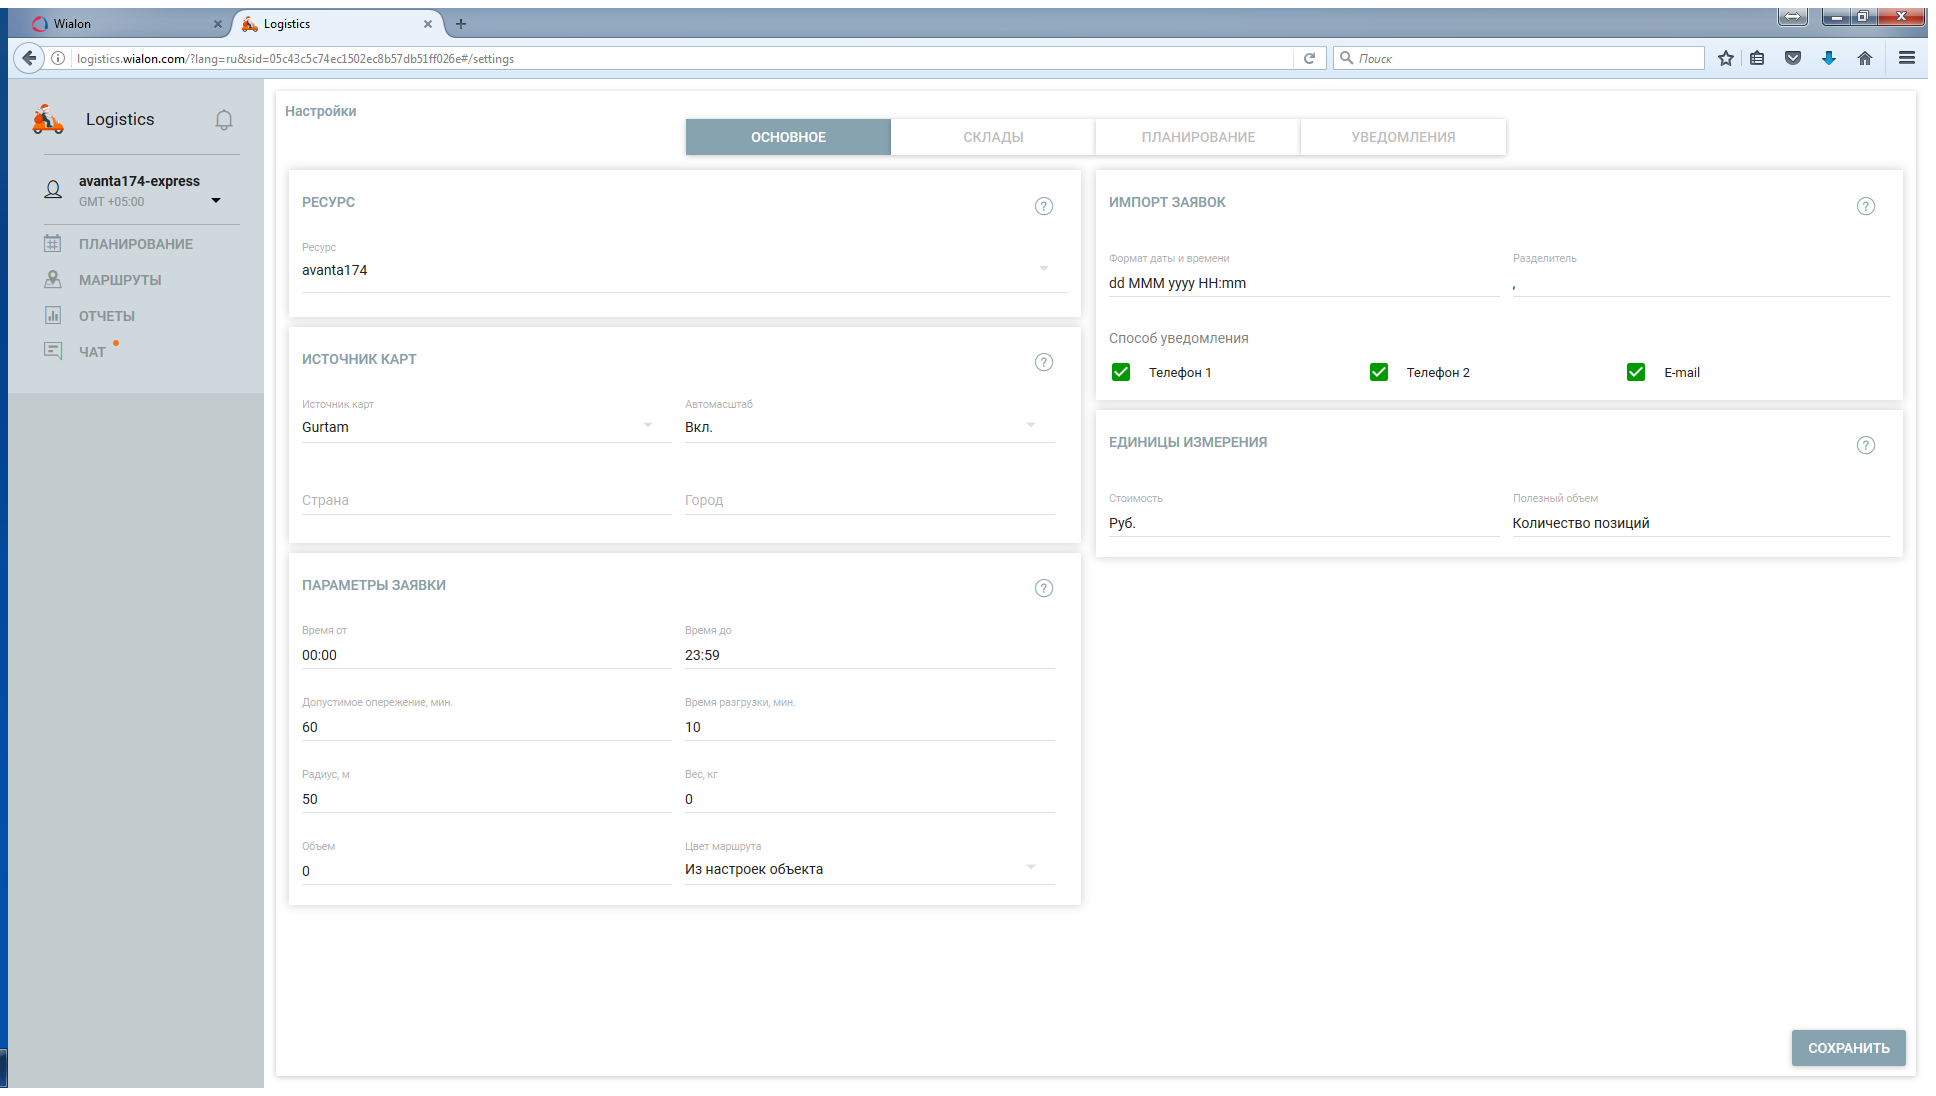Click the Планирование calendar icon in sidebar
Screen dimensions: 1936x1096
[x=53, y=243]
